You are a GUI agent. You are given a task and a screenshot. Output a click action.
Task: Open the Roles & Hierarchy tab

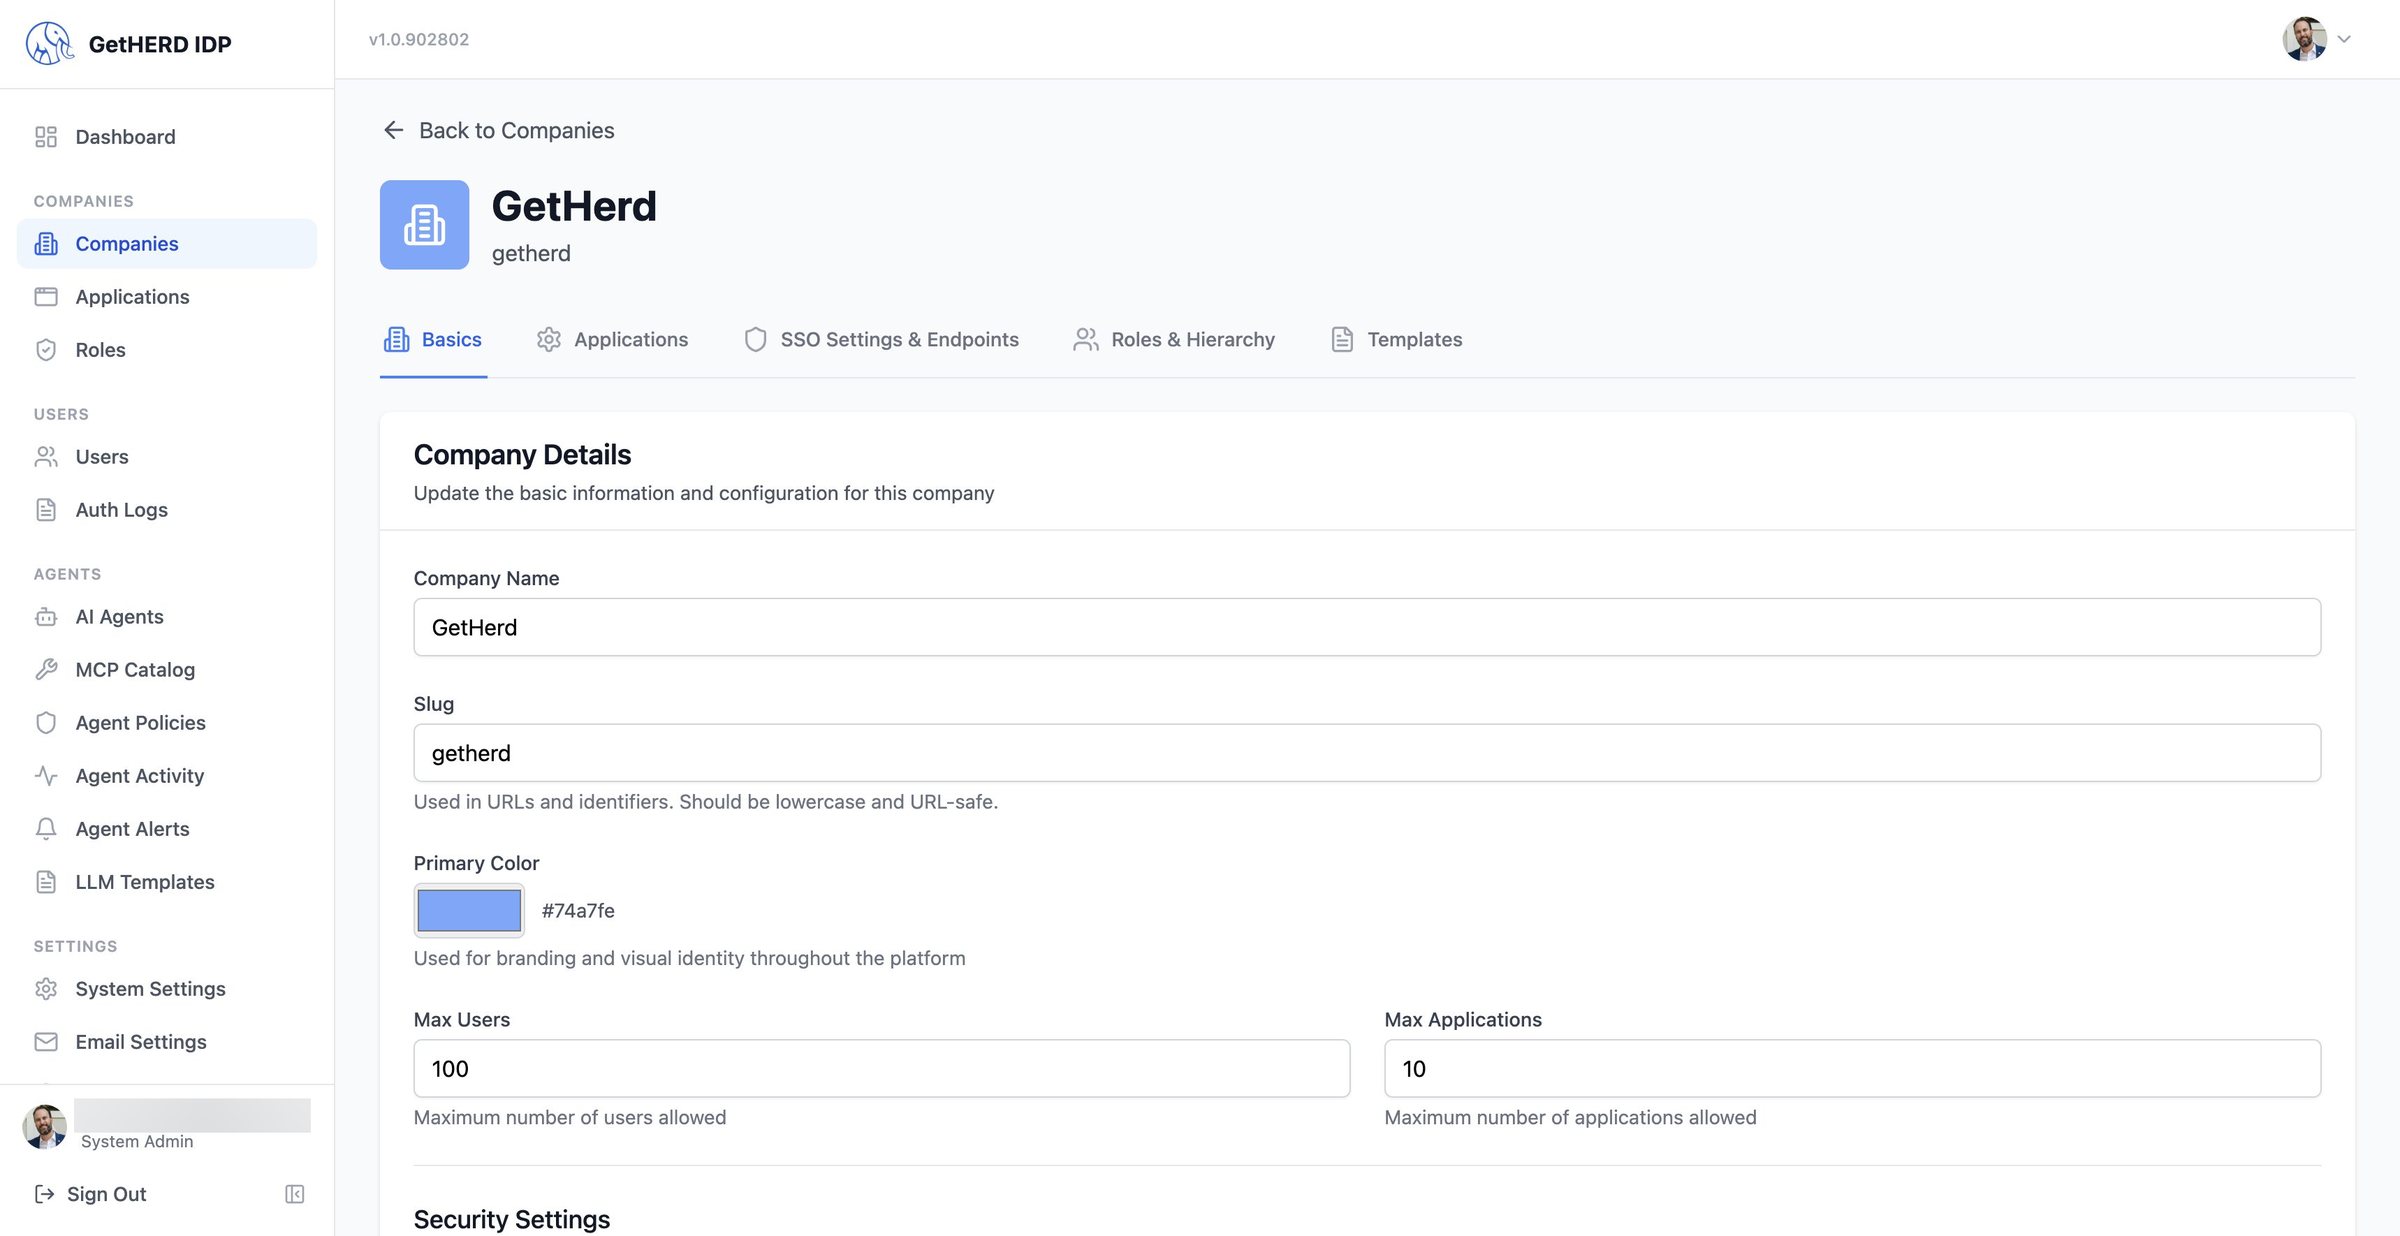pyautogui.click(x=1174, y=340)
